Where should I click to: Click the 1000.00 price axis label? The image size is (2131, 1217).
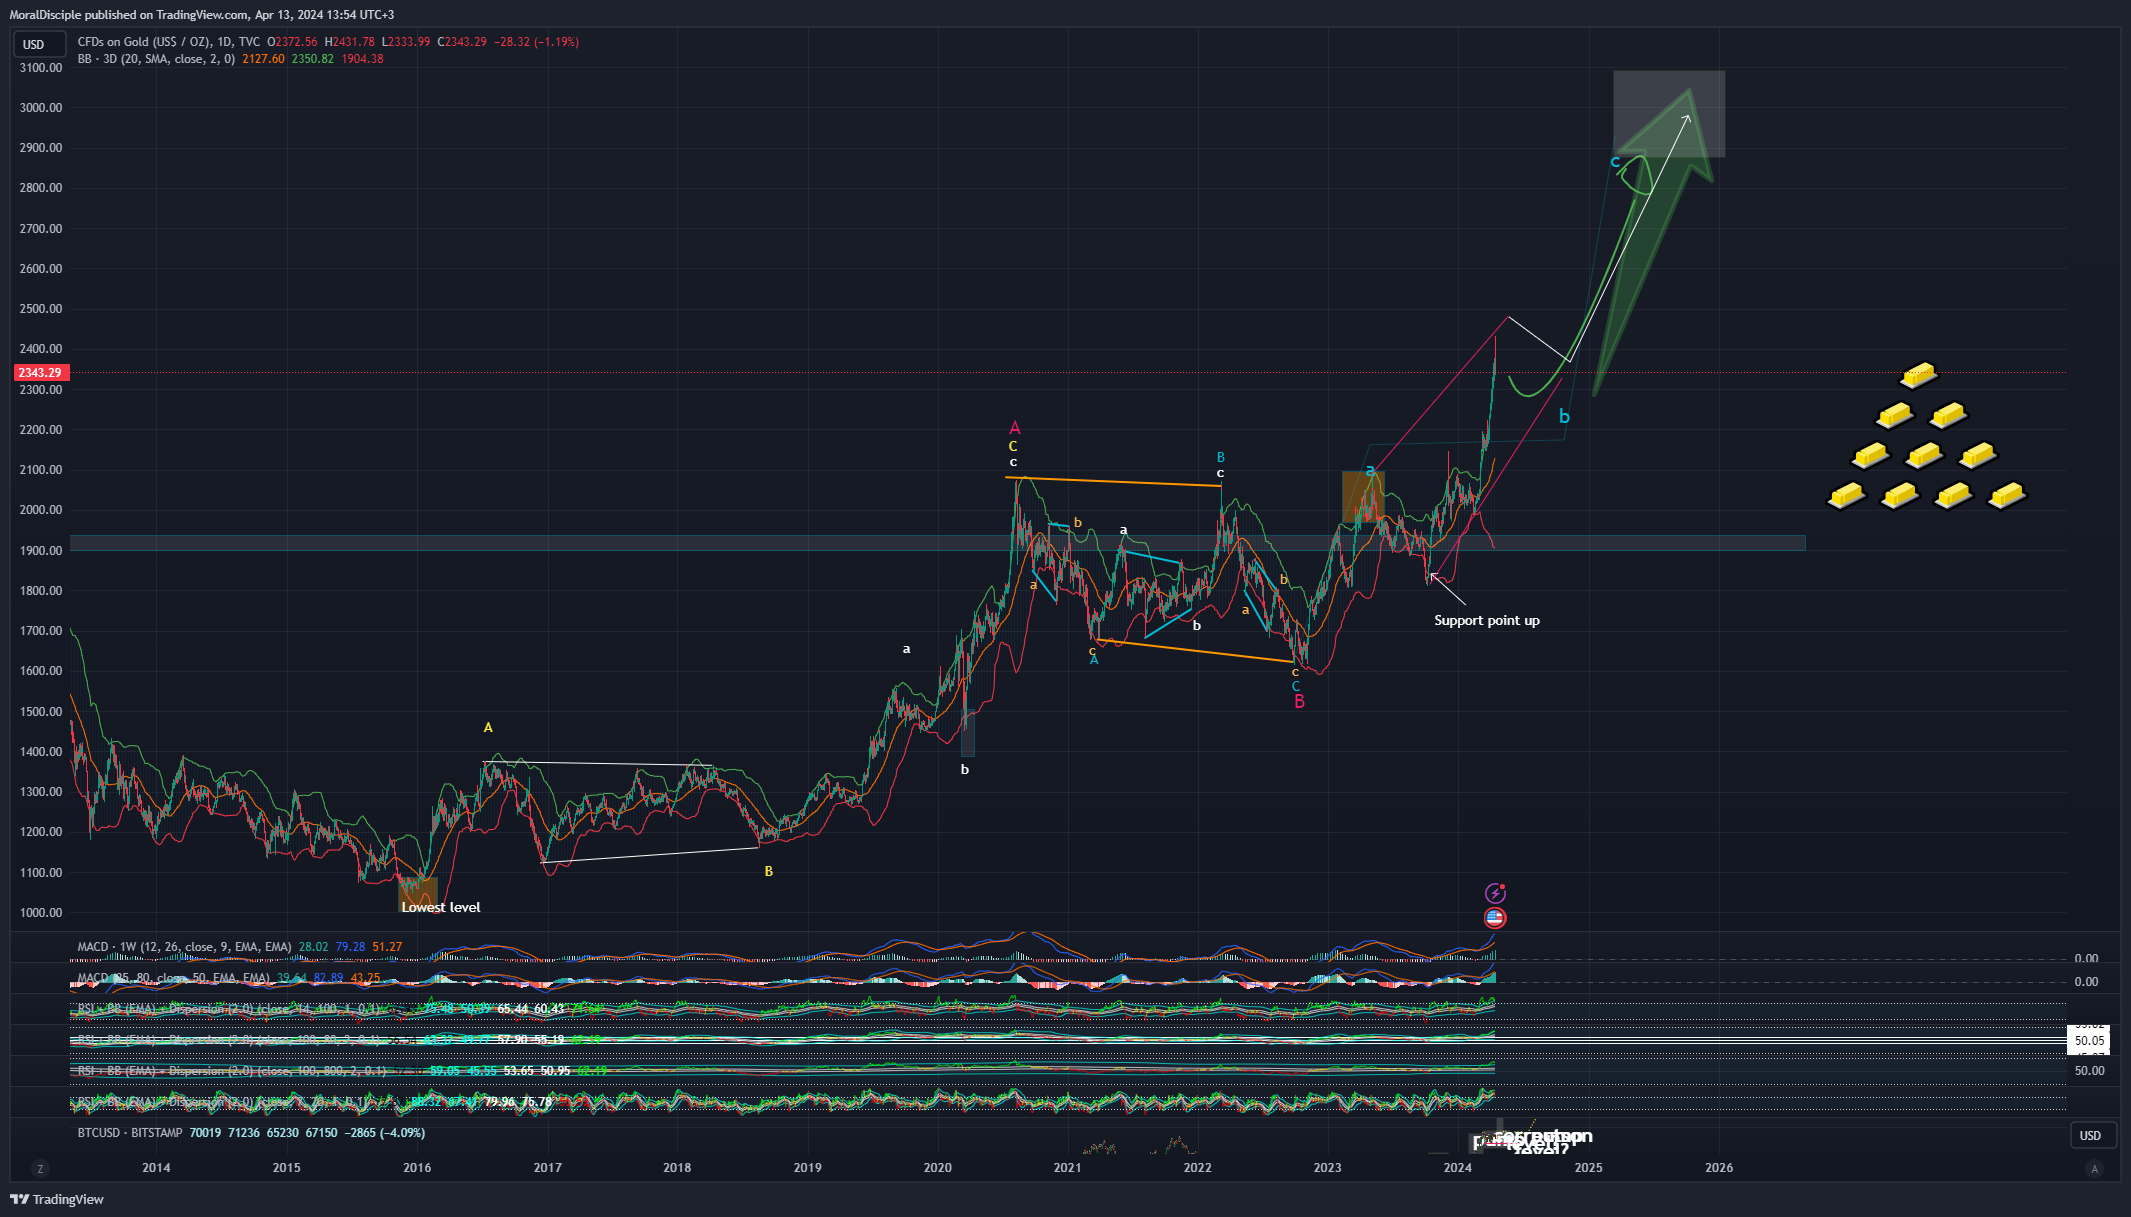pos(41,913)
